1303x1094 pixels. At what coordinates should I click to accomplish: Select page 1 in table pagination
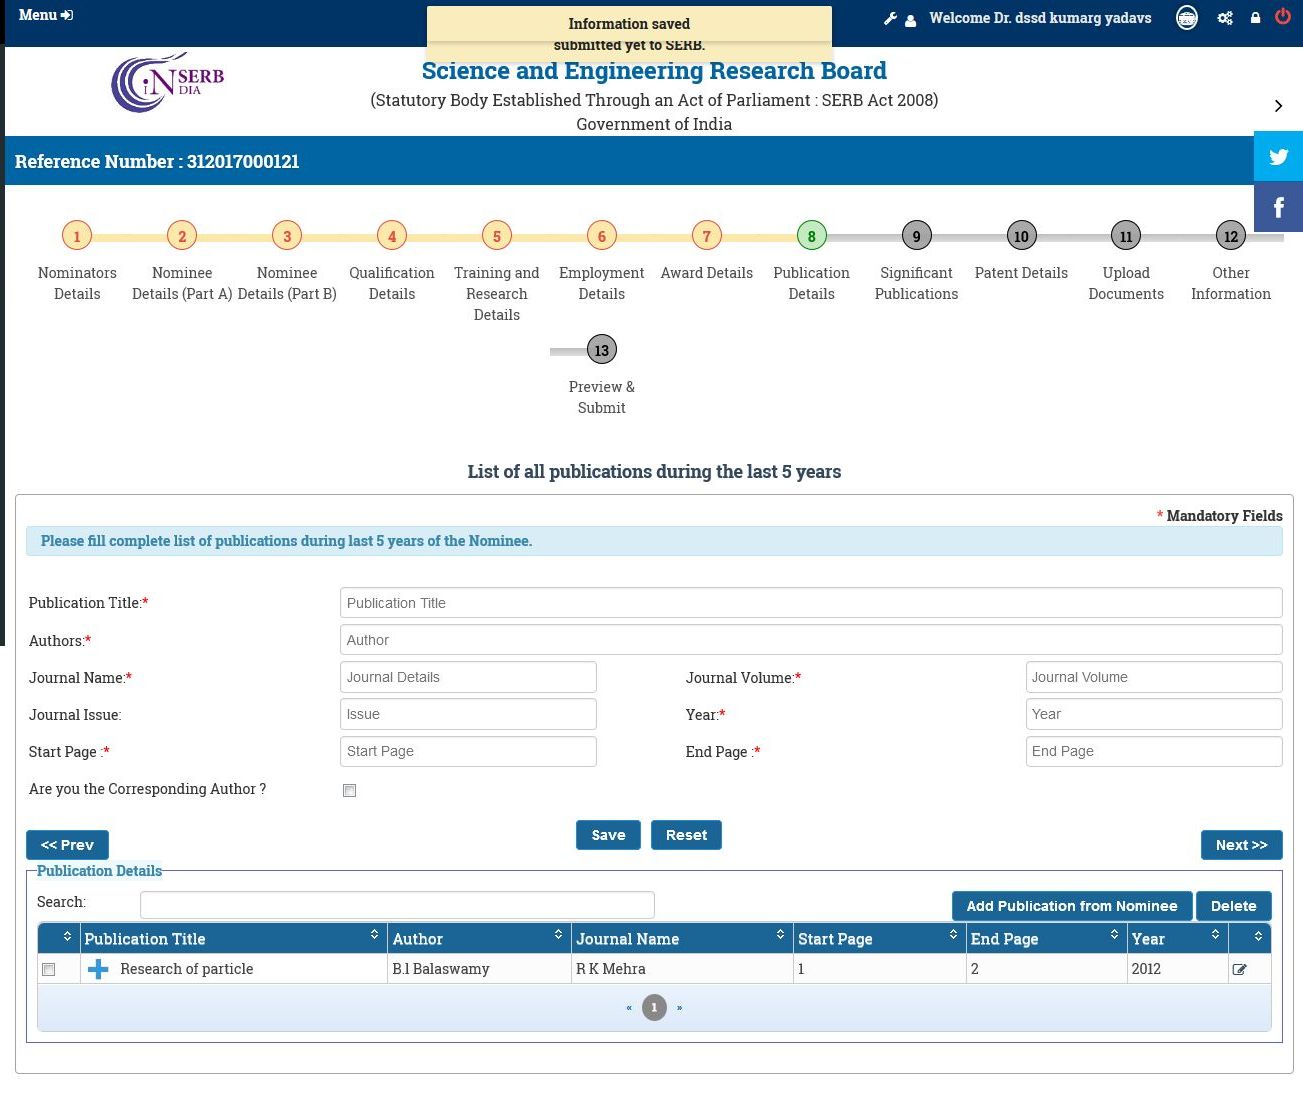click(654, 1007)
